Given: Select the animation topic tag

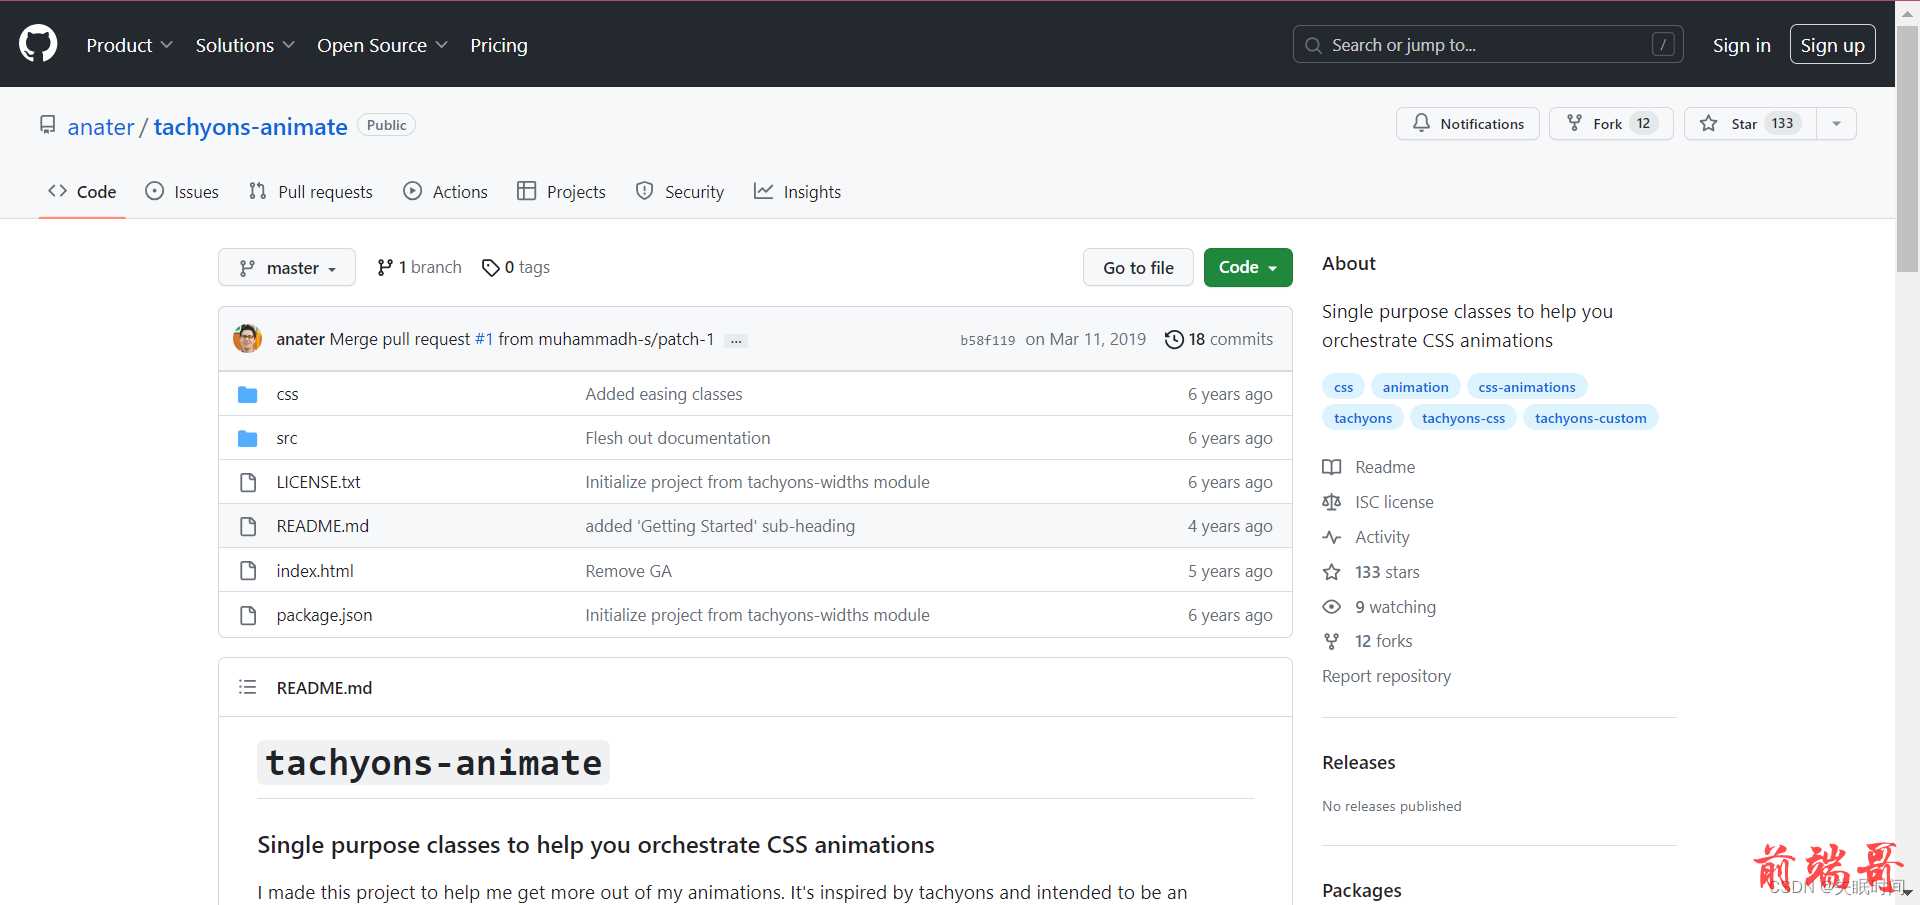Looking at the screenshot, I should point(1415,387).
